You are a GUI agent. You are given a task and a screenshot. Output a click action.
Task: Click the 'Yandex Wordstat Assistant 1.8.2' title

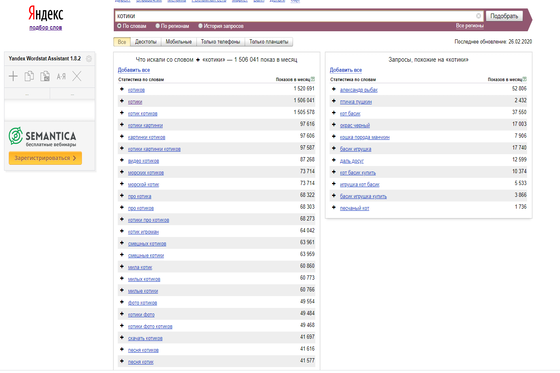click(45, 59)
